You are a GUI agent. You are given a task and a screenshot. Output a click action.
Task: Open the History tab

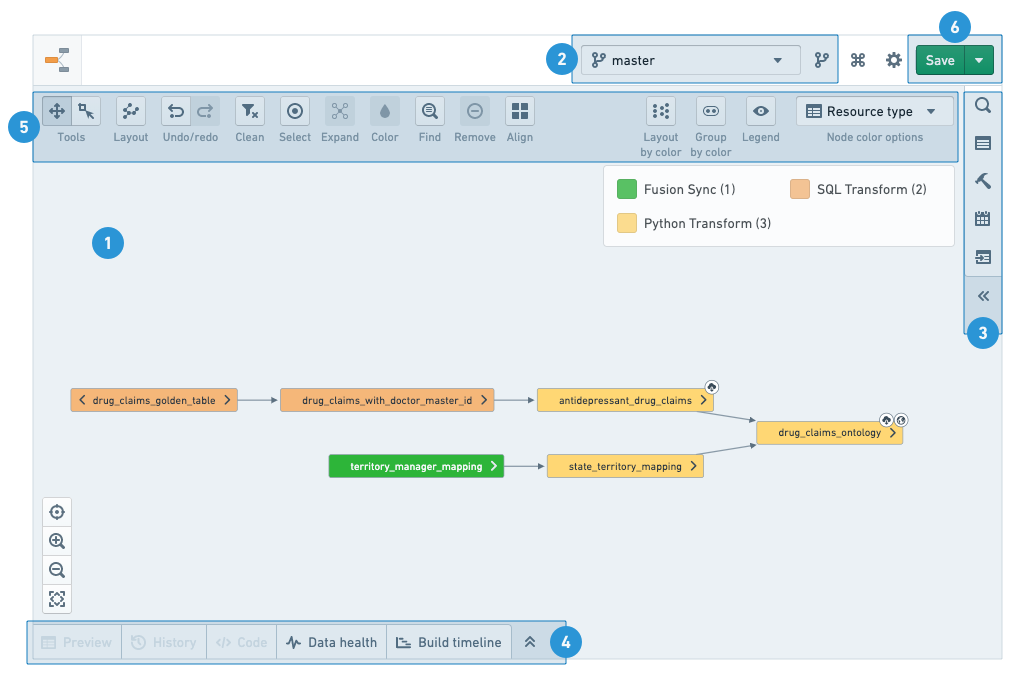[x=164, y=642]
